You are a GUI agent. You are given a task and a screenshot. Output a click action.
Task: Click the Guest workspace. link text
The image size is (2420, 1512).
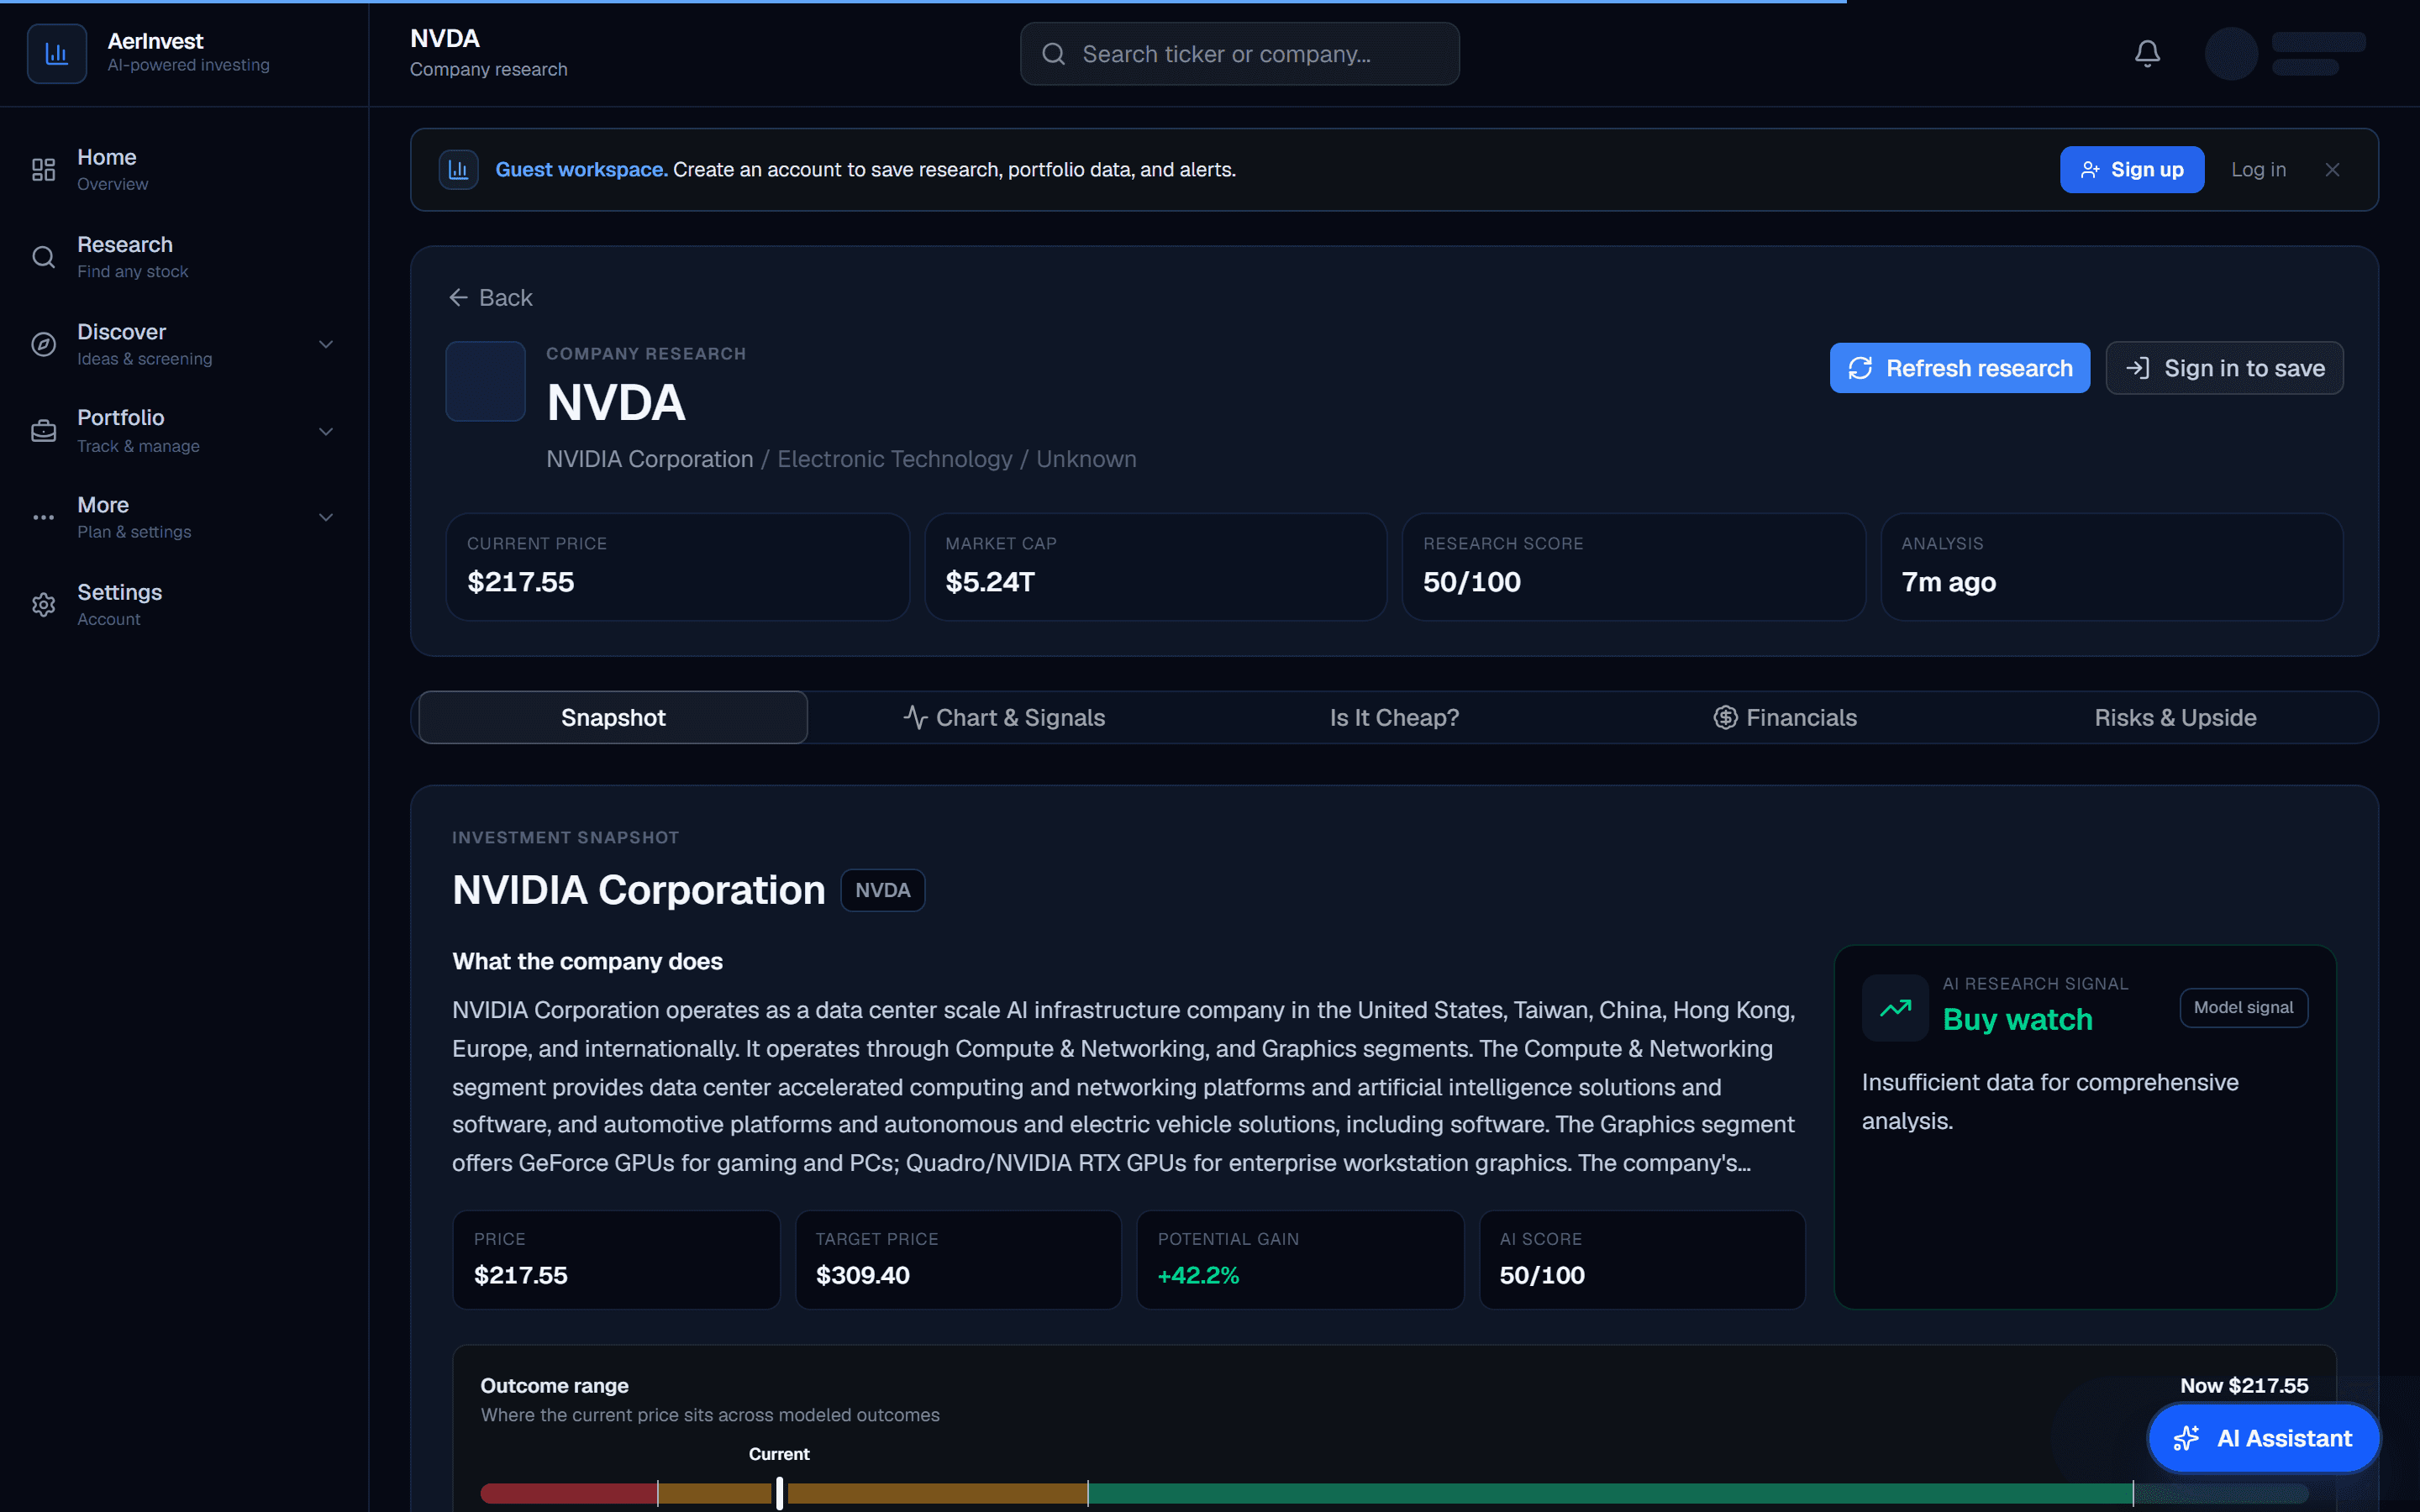pos(581,170)
